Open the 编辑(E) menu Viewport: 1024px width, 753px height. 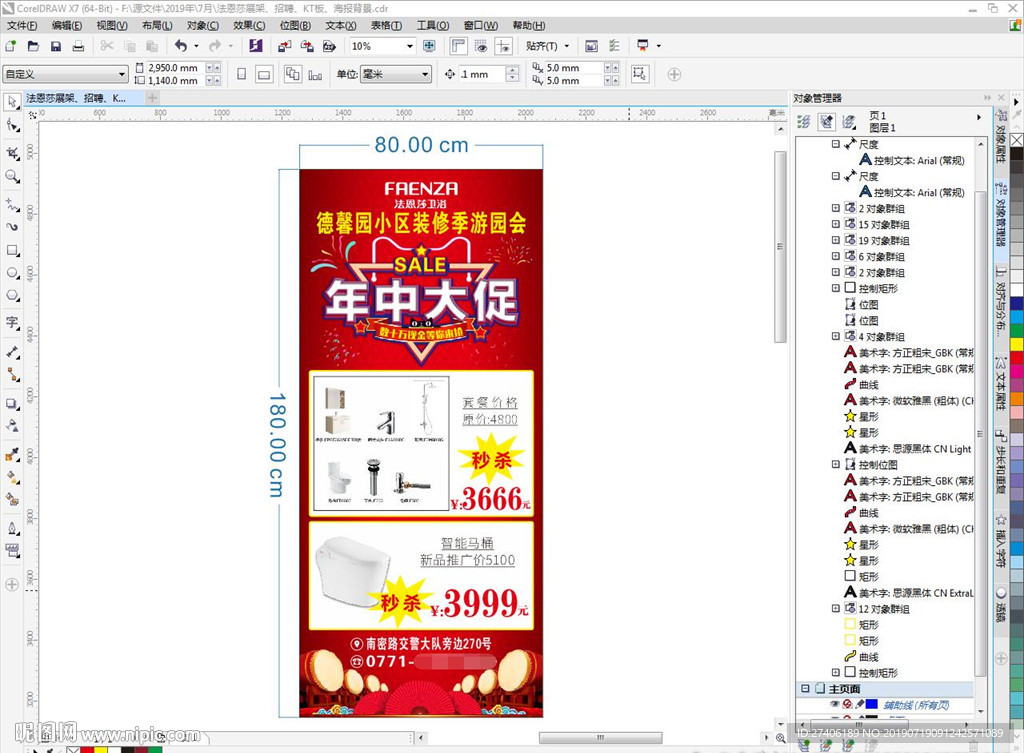tap(67, 25)
